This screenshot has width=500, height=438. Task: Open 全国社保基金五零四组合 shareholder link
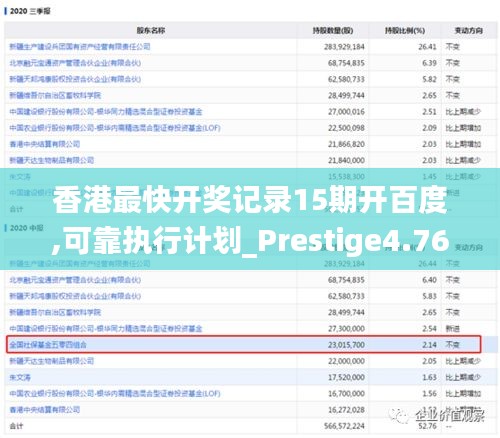(x=48, y=345)
